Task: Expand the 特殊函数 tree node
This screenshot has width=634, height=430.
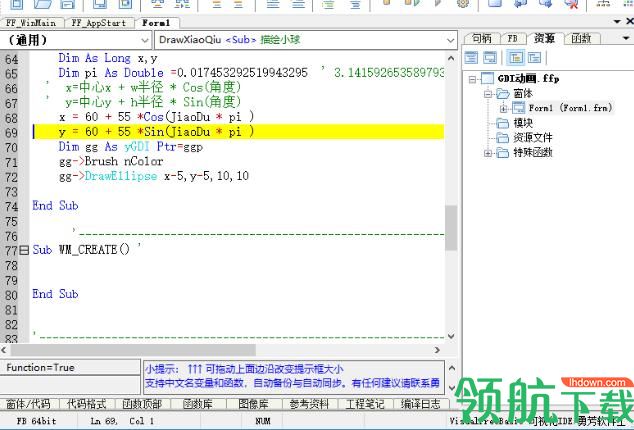Action: (488, 153)
